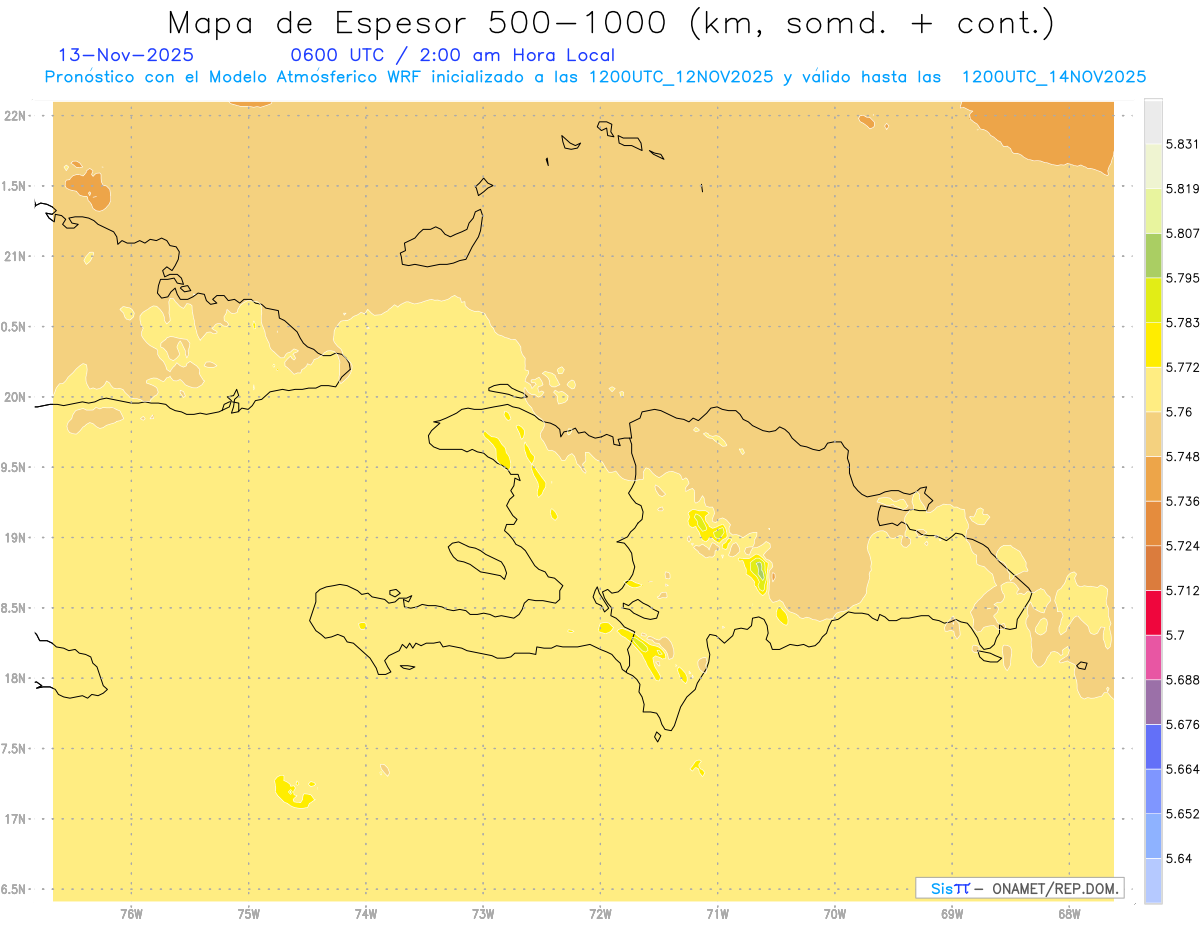Click the '21N' latitude label
Screen dimensions: 1200x927
coord(14,256)
